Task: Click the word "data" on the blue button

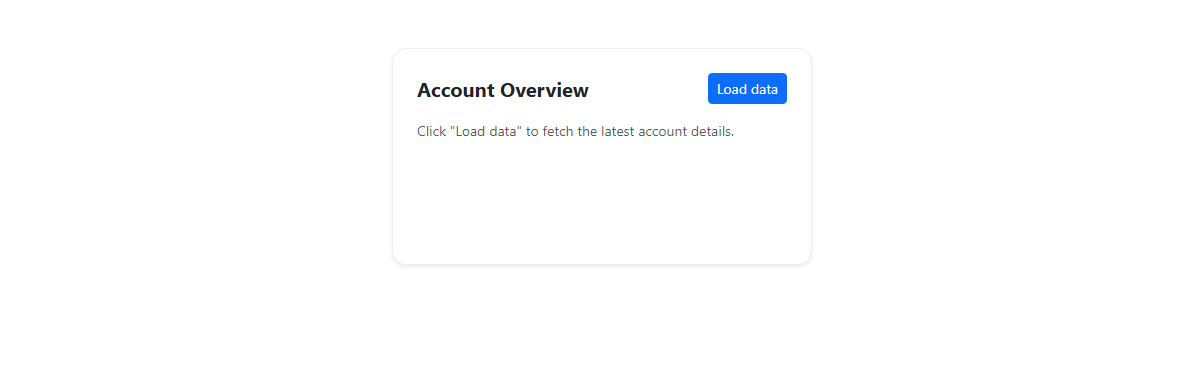Action: (764, 89)
